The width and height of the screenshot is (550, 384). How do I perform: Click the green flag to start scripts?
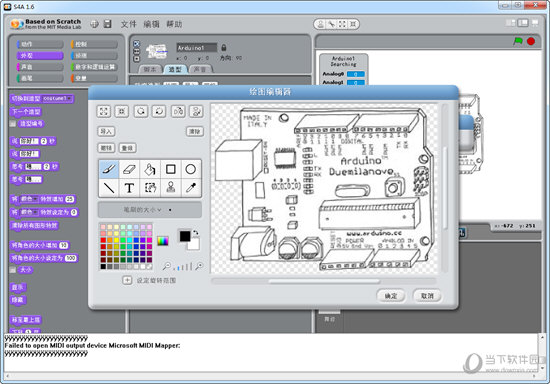pyautogui.click(x=518, y=41)
